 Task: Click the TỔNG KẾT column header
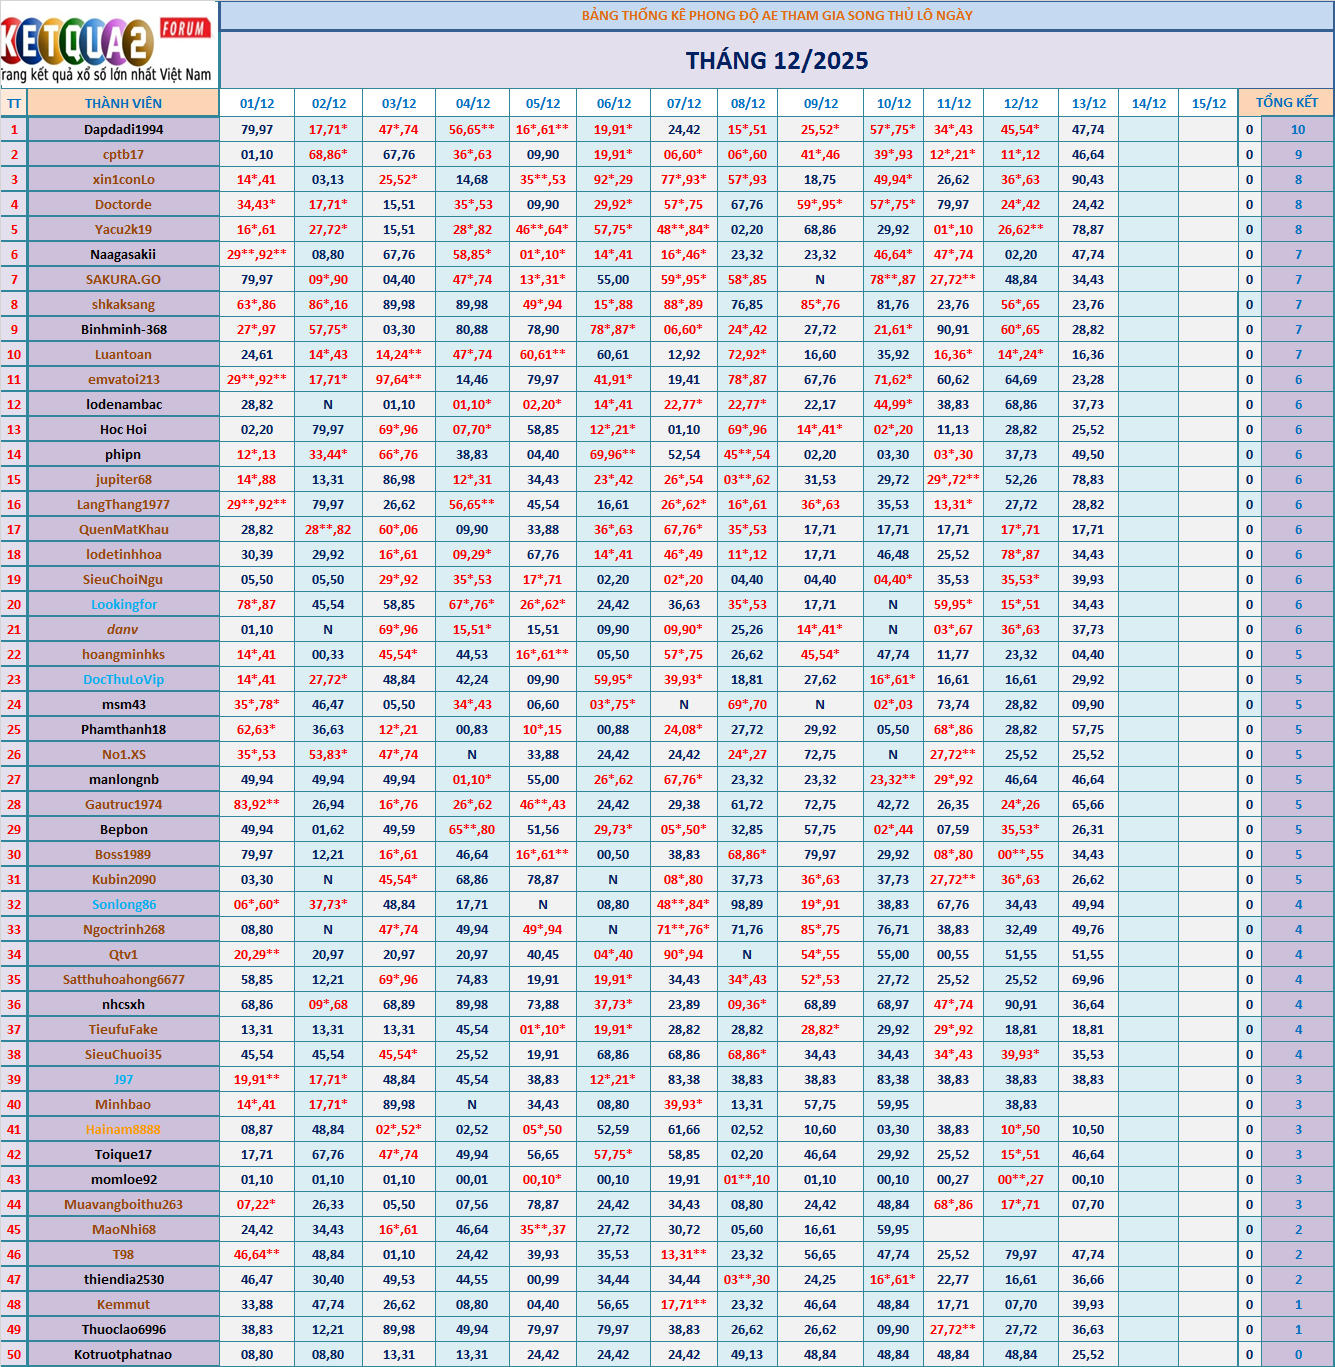pos(1286,102)
